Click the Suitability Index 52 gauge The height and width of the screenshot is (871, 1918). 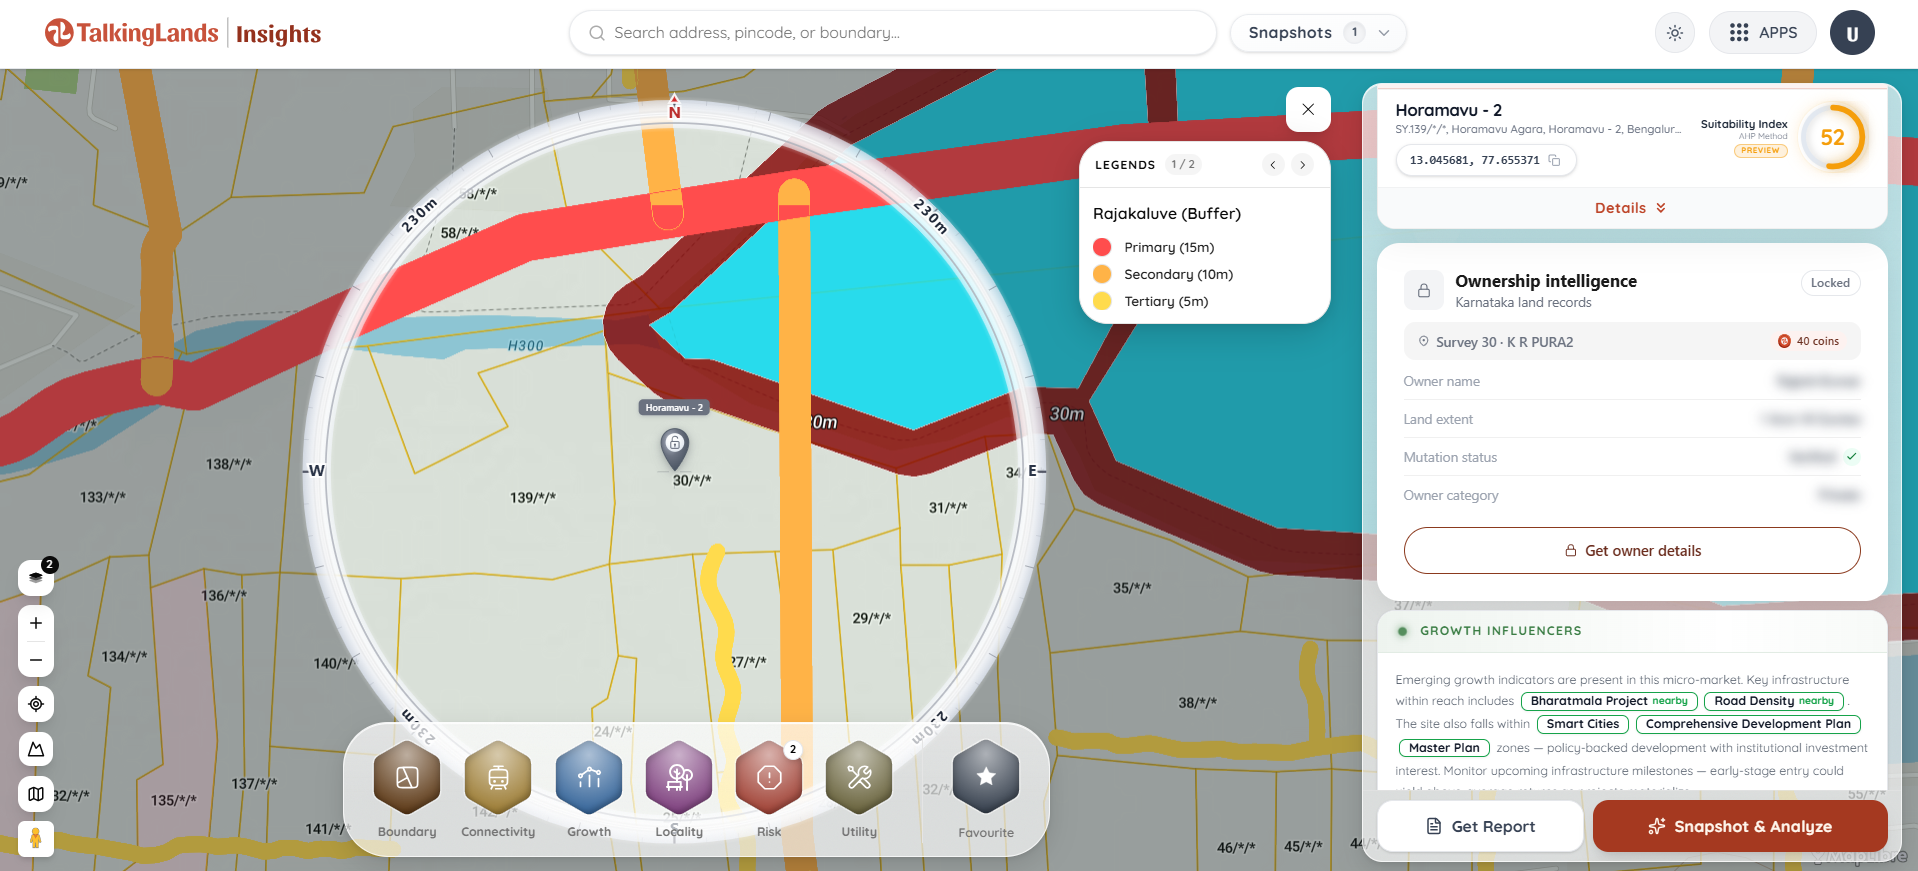pos(1832,138)
